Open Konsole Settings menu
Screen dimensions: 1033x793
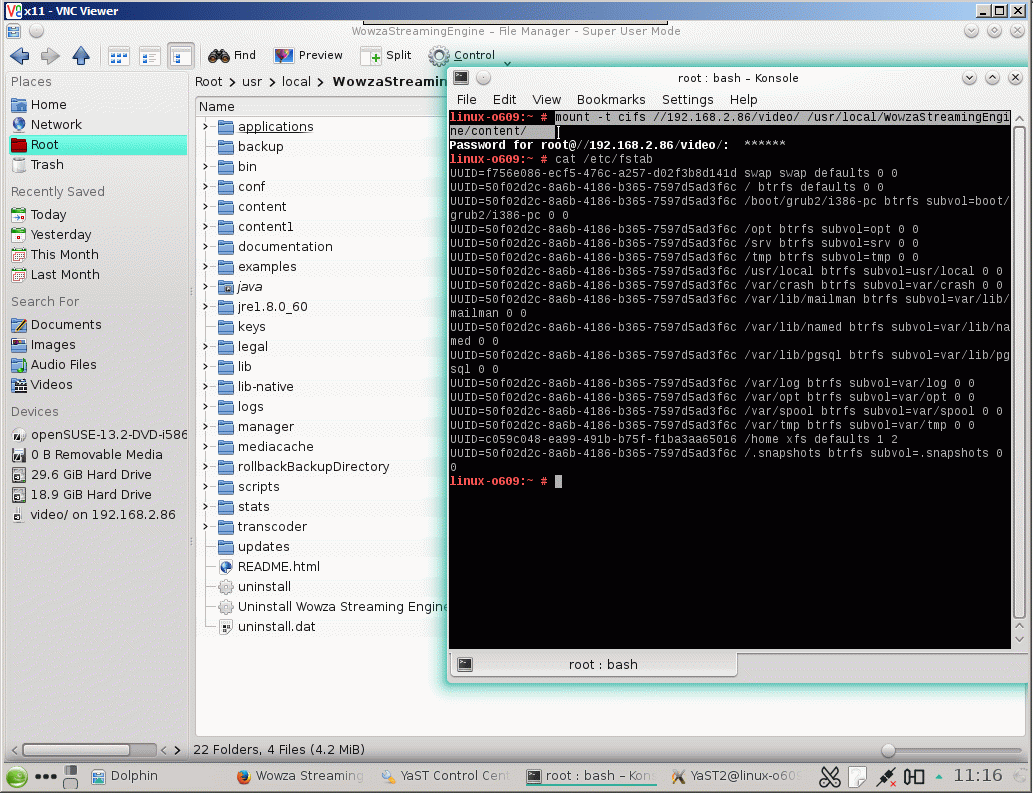688,99
